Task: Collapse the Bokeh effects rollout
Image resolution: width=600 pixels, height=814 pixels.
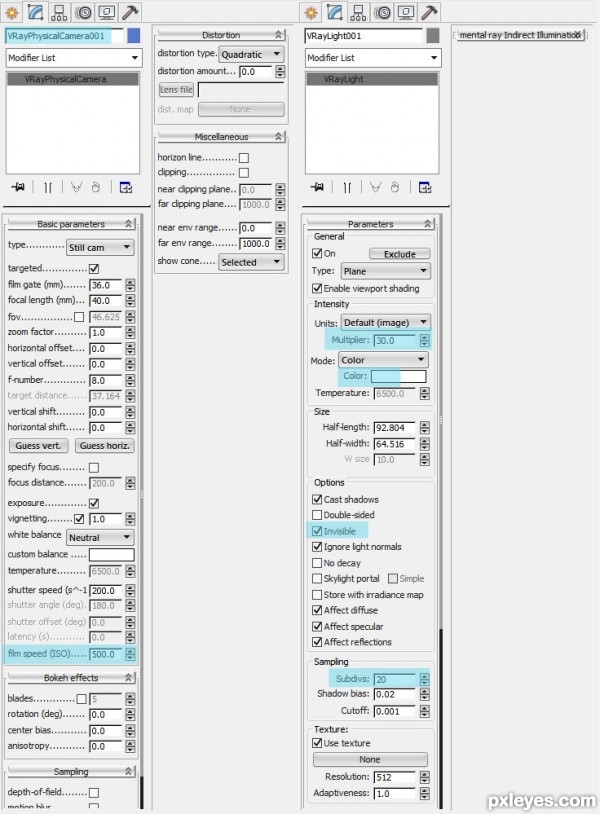Action: (x=71, y=677)
